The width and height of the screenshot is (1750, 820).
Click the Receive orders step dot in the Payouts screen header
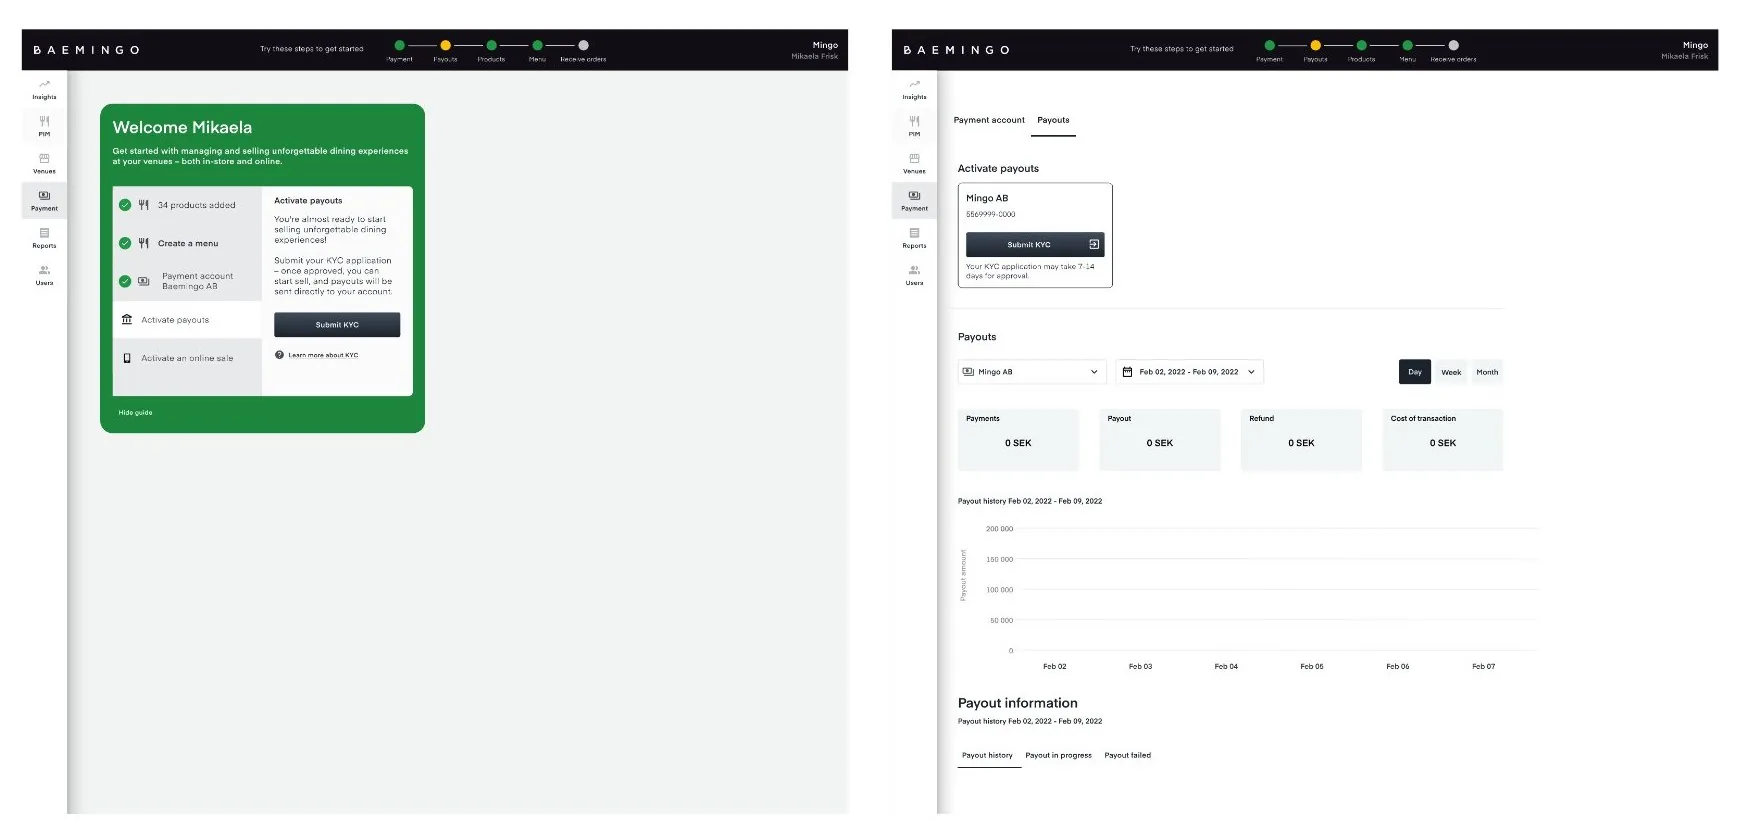tap(1453, 45)
